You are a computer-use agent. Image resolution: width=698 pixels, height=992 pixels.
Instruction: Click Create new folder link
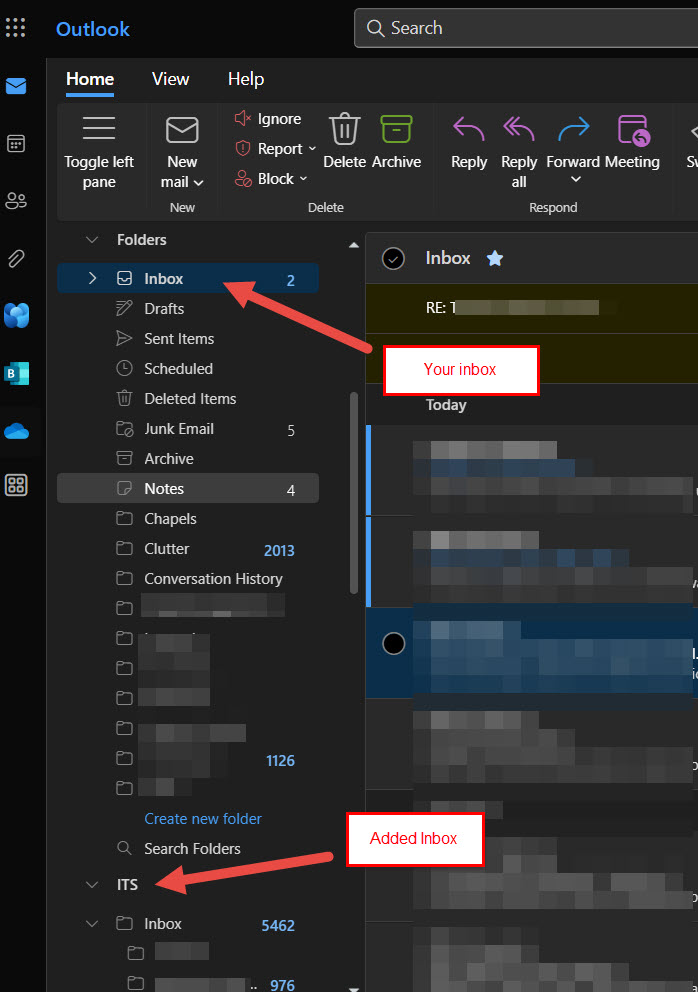point(203,819)
